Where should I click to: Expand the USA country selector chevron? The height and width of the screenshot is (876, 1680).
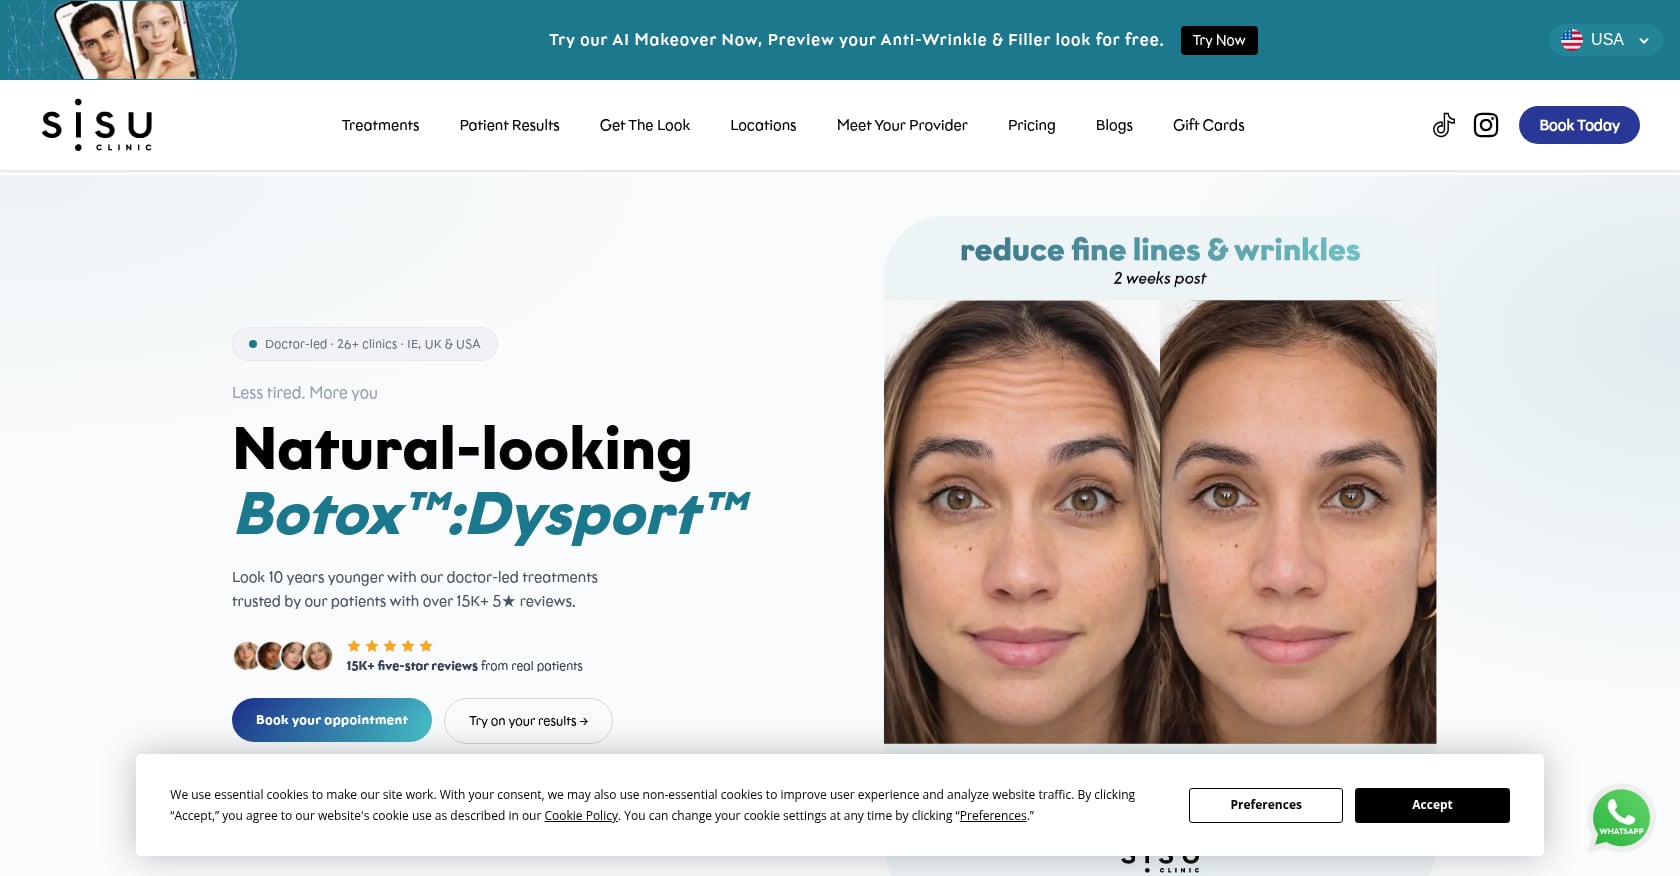[x=1643, y=41]
